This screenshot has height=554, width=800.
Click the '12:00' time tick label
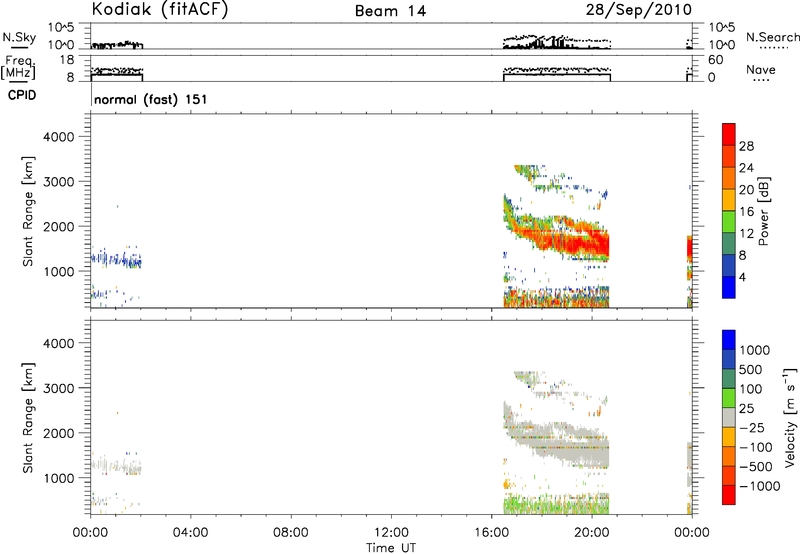[391, 533]
